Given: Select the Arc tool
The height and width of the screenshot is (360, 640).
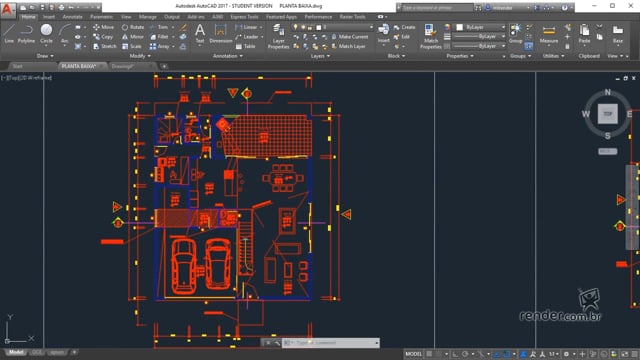Looking at the screenshot, I should tap(64, 33).
